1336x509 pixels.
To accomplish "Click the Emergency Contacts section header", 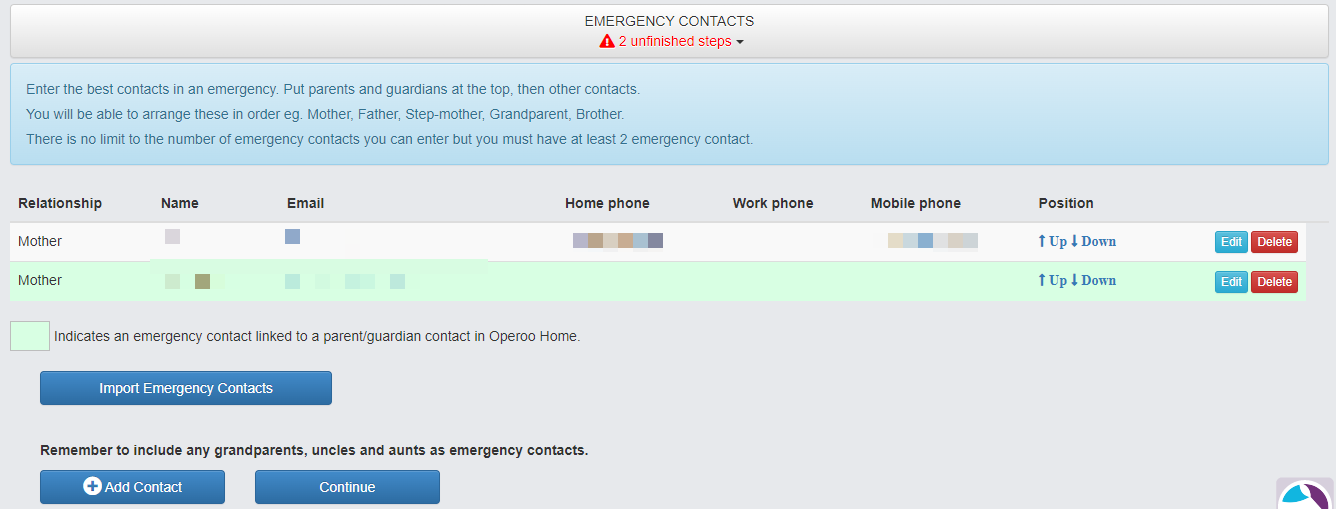I will (669, 21).
